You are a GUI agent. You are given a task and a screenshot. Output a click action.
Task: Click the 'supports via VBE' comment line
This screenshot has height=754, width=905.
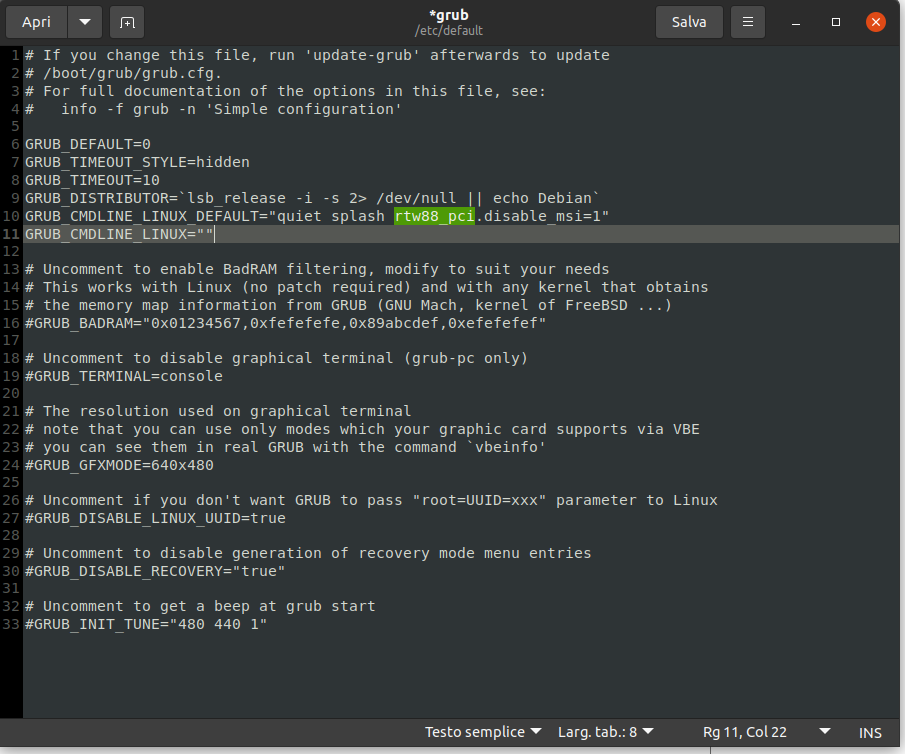[362, 429]
